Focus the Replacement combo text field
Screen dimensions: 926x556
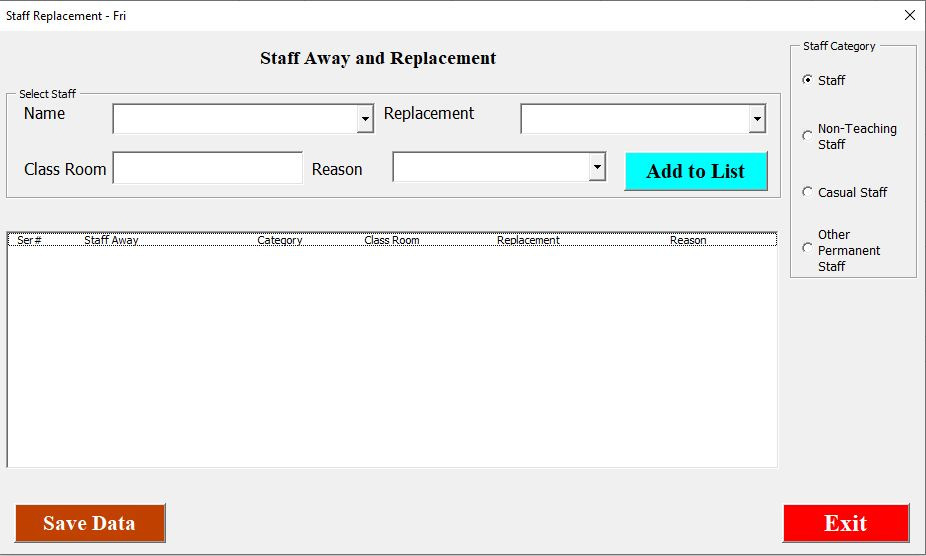[634, 119]
